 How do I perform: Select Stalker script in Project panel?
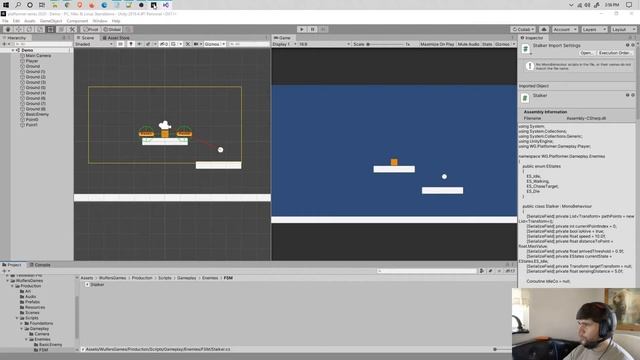[x=94, y=284]
